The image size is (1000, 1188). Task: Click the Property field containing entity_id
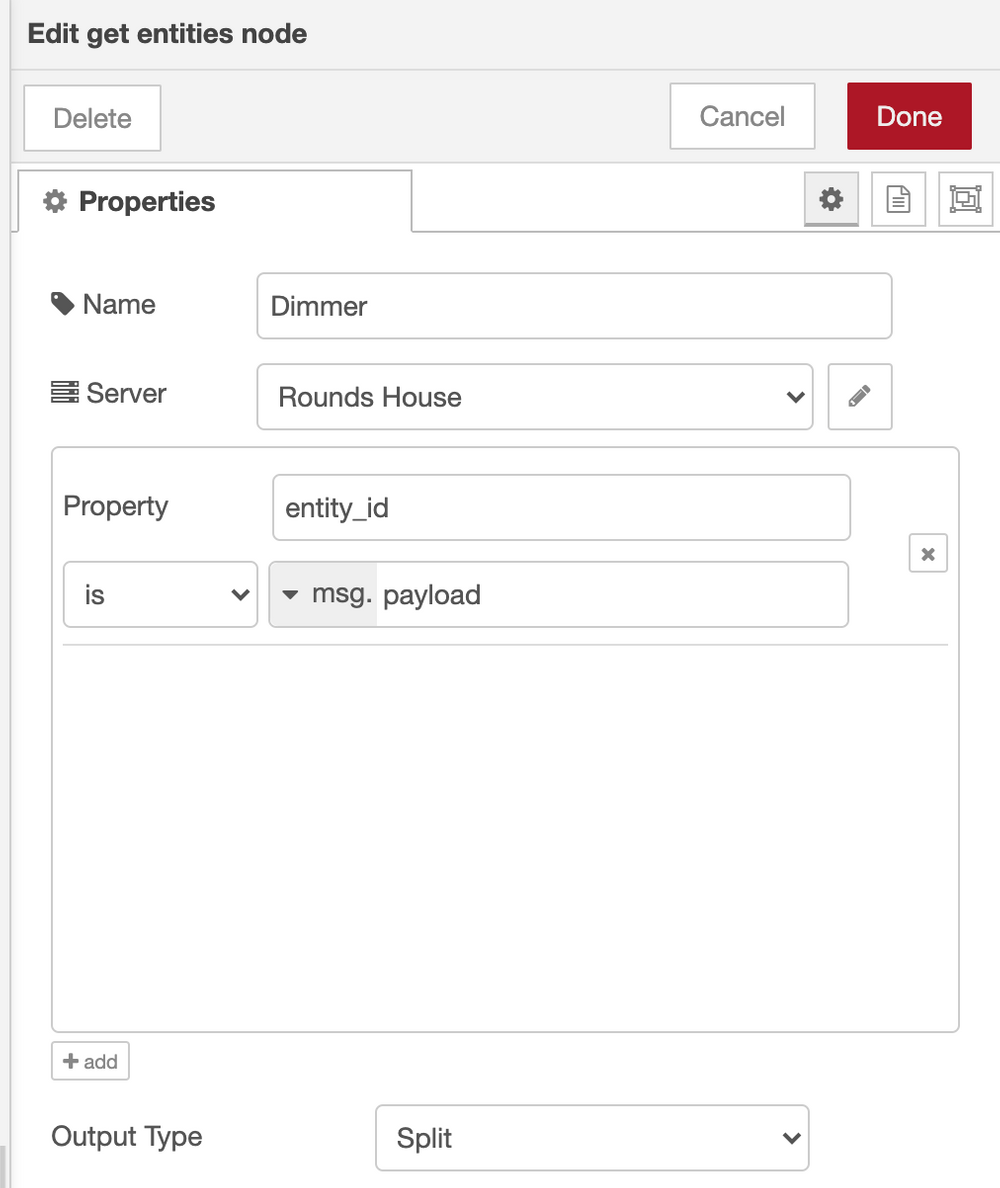[560, 508]
